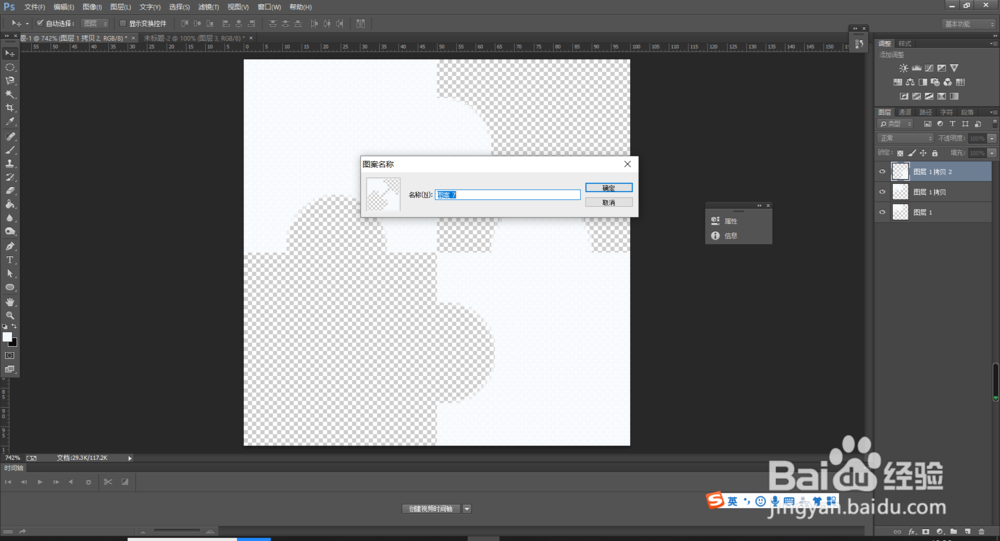Add a Levels adjustment
1000x541 pixels.
point(916,68)
